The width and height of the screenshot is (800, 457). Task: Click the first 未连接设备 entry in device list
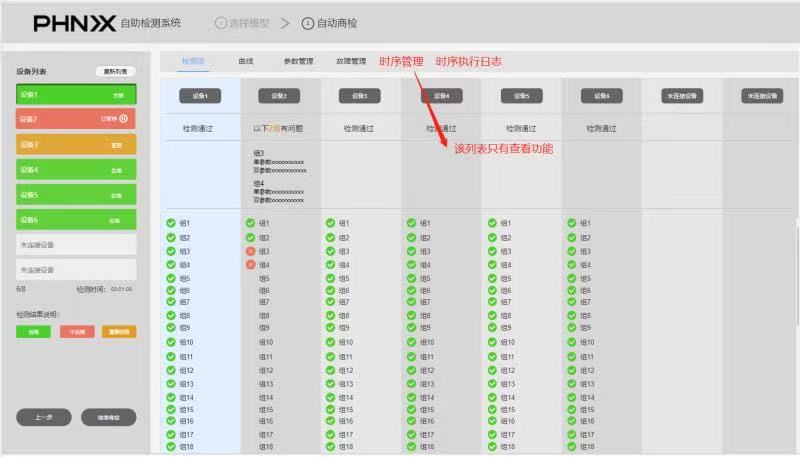[x=76, y=244]
